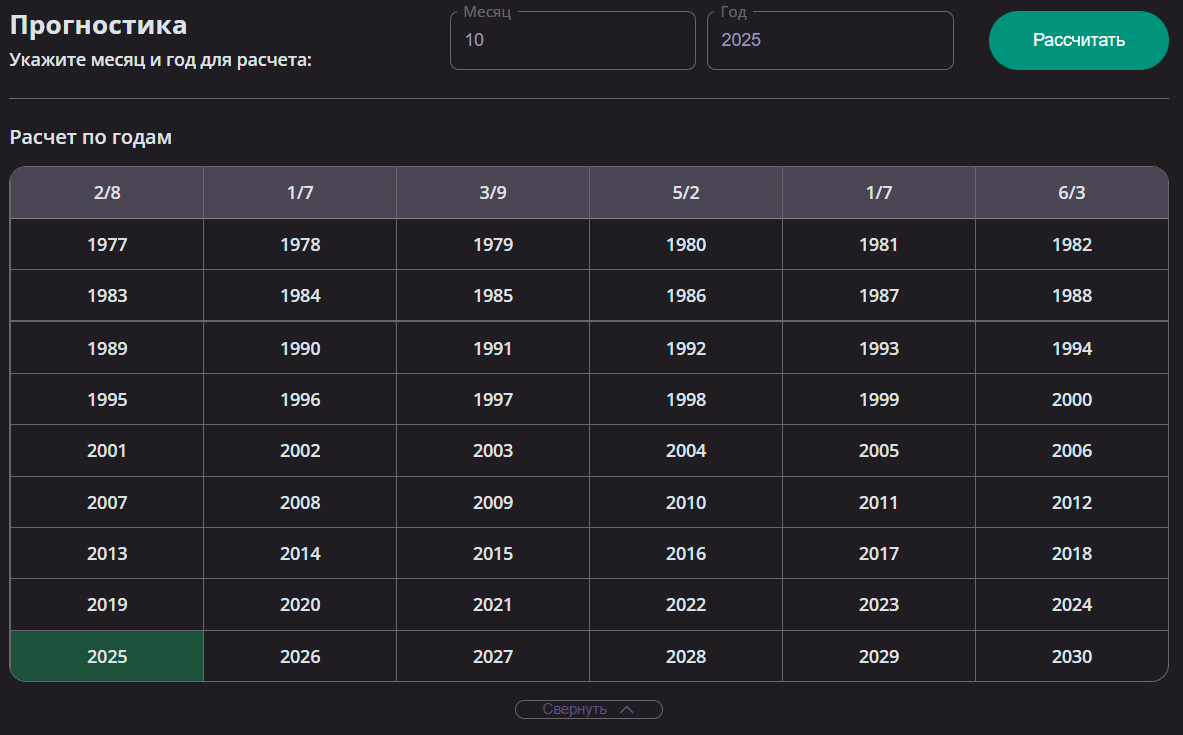Choose the 1986 cell

[686, 296]
